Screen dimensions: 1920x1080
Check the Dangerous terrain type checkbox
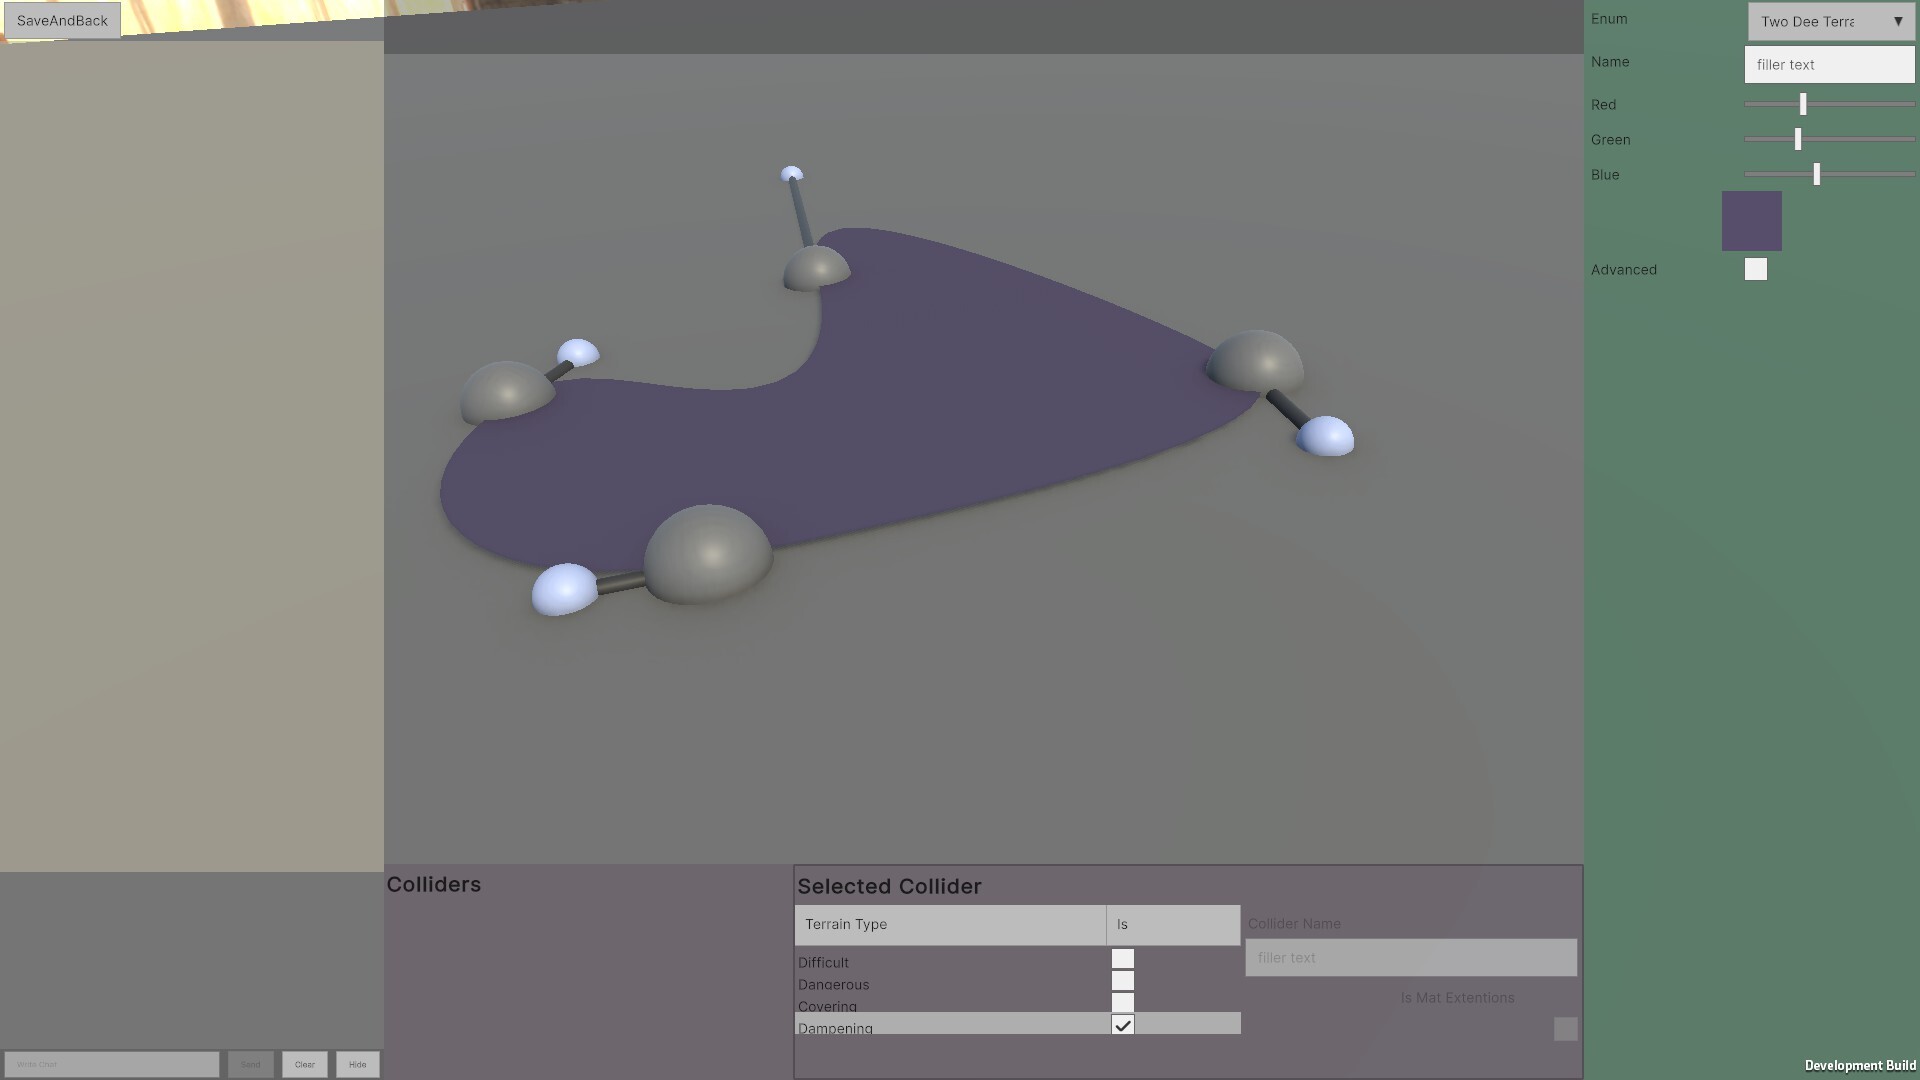[1123, 981]
